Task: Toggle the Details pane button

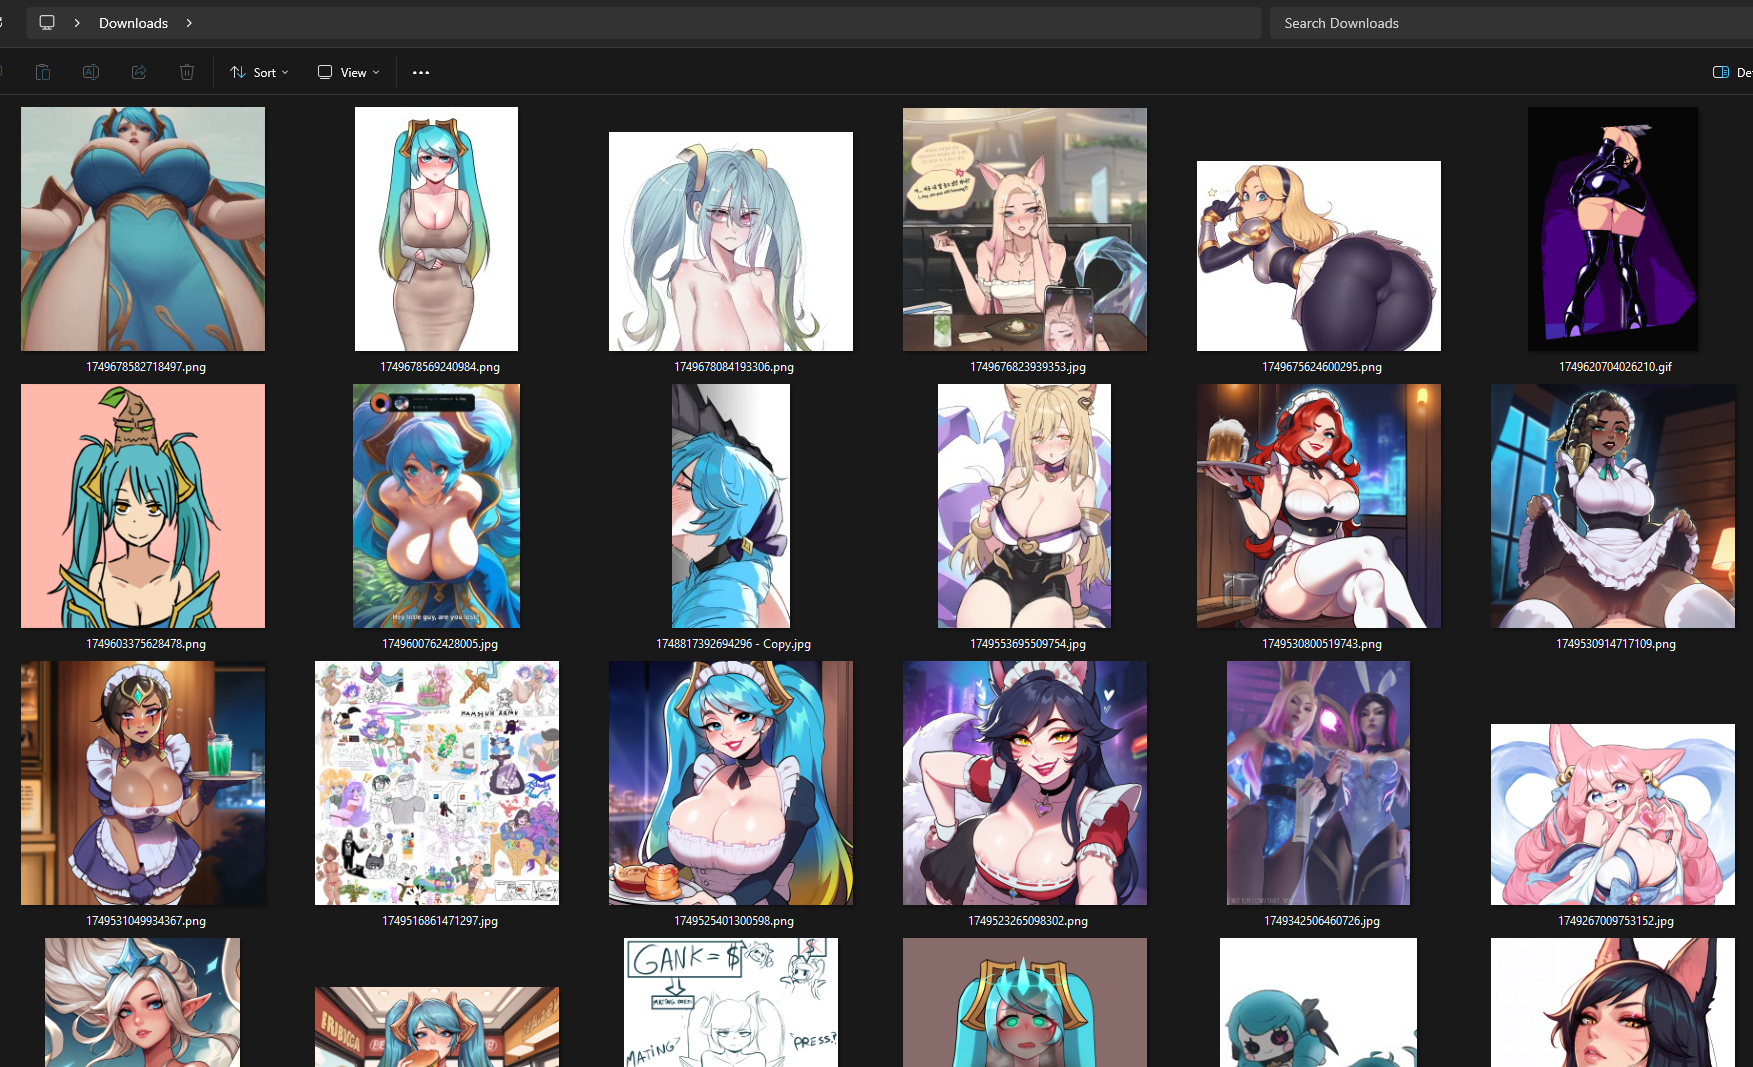Action: (x=1732, y=72)
